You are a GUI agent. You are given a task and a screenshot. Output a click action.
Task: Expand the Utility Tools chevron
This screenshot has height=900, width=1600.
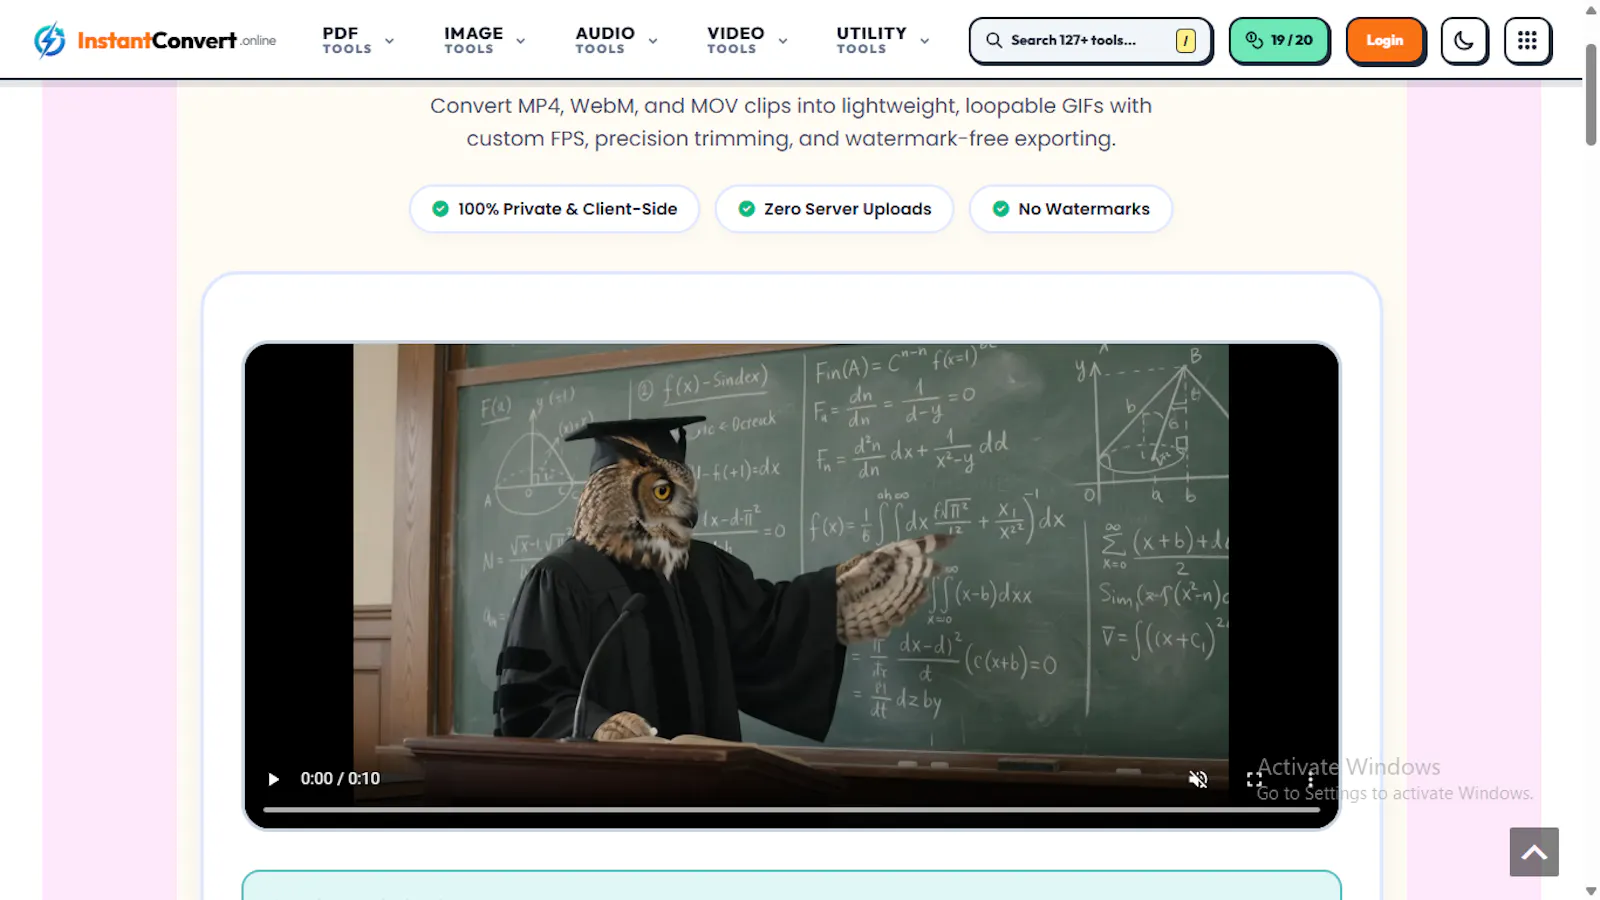coord(924,41)
